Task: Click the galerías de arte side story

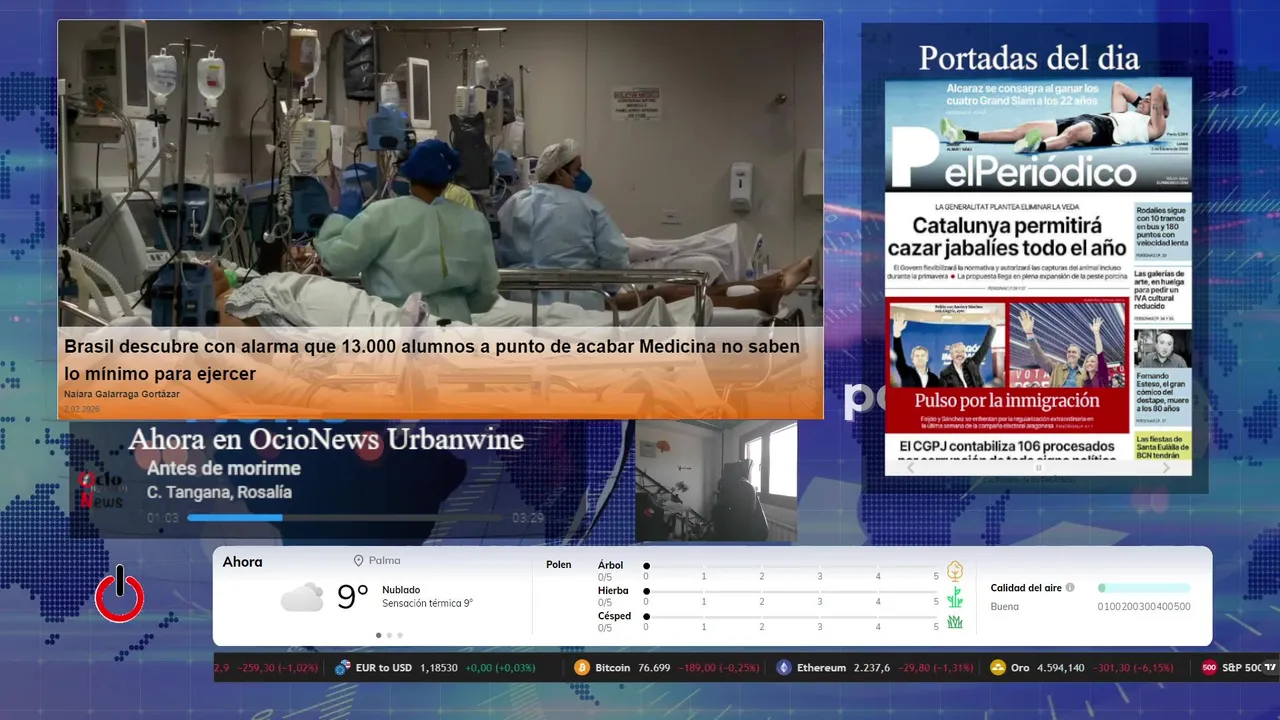Action: click(1162, 291)
